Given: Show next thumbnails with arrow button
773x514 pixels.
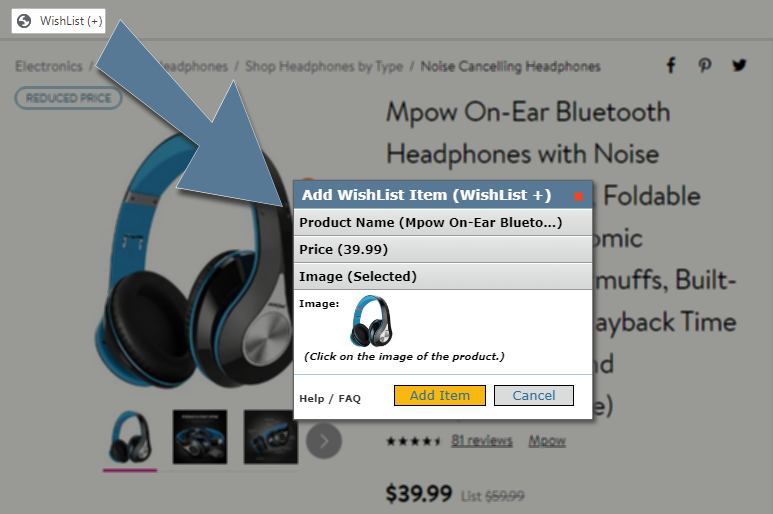Looking at the screenshot, I should (x=324, y=441).
